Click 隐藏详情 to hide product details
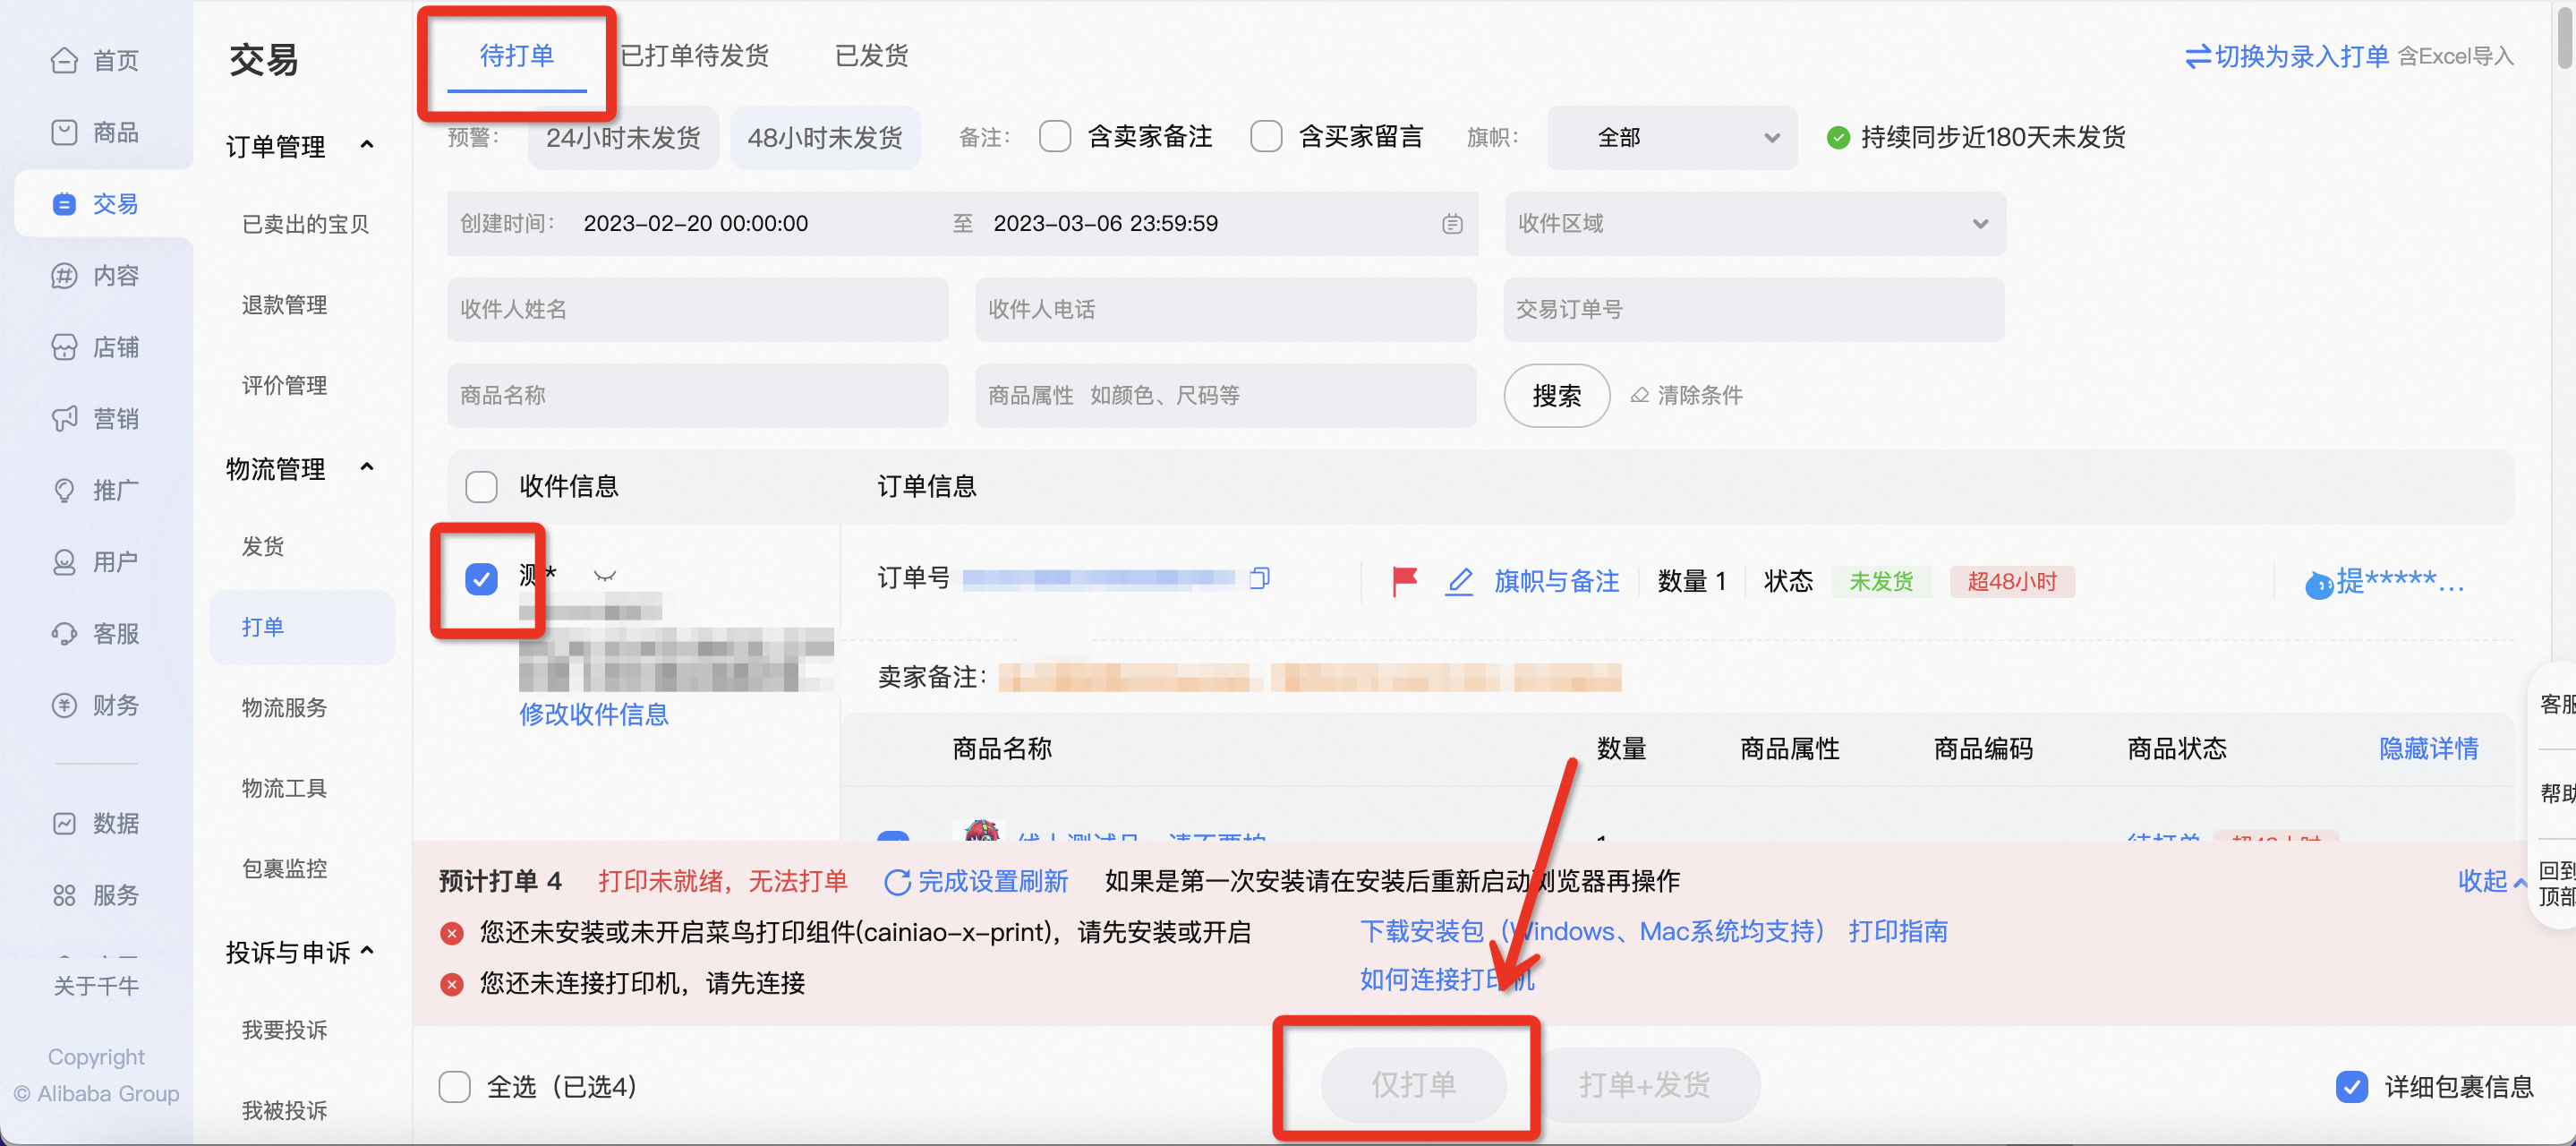This screenshot has height=1146, width=2576. coord(2428,749)
